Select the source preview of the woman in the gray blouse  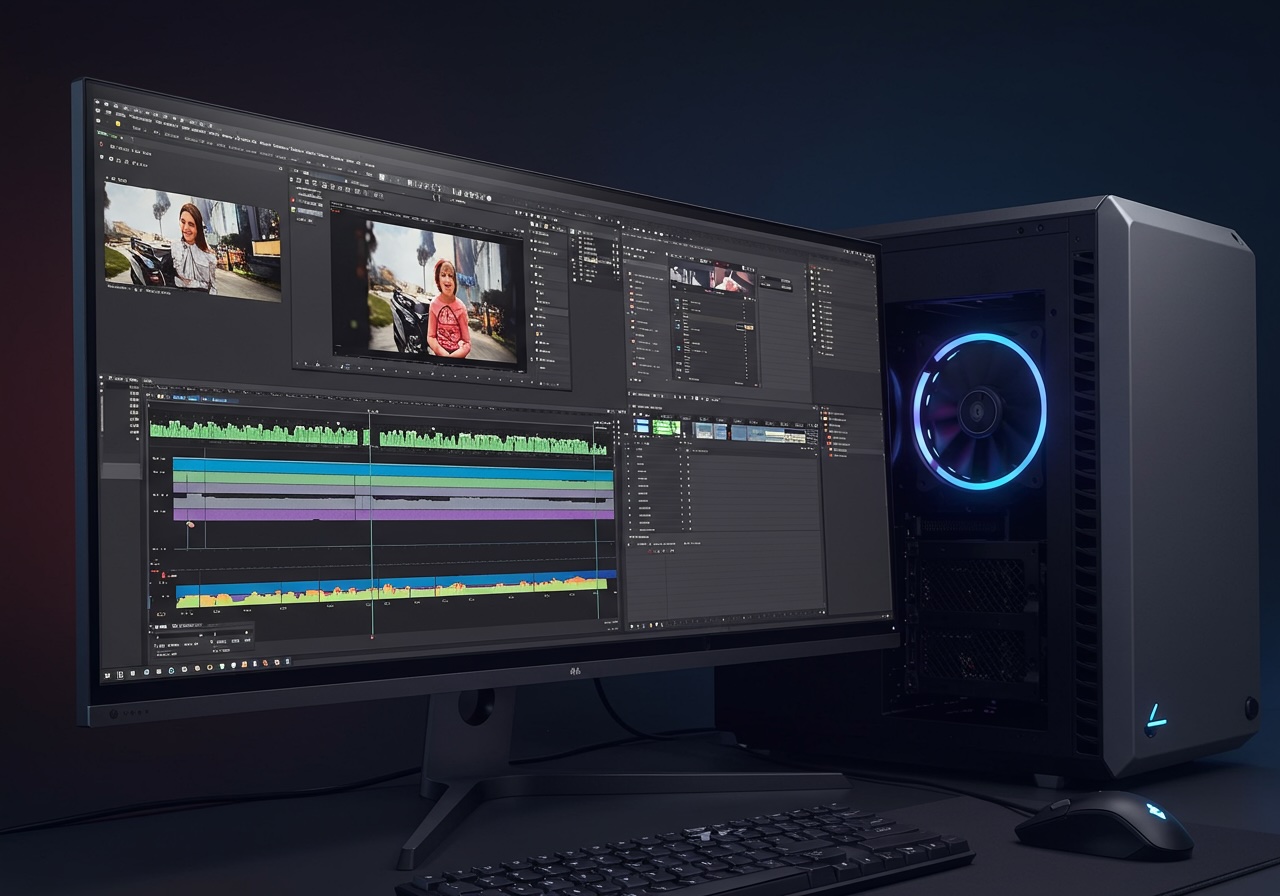point(193,239)
